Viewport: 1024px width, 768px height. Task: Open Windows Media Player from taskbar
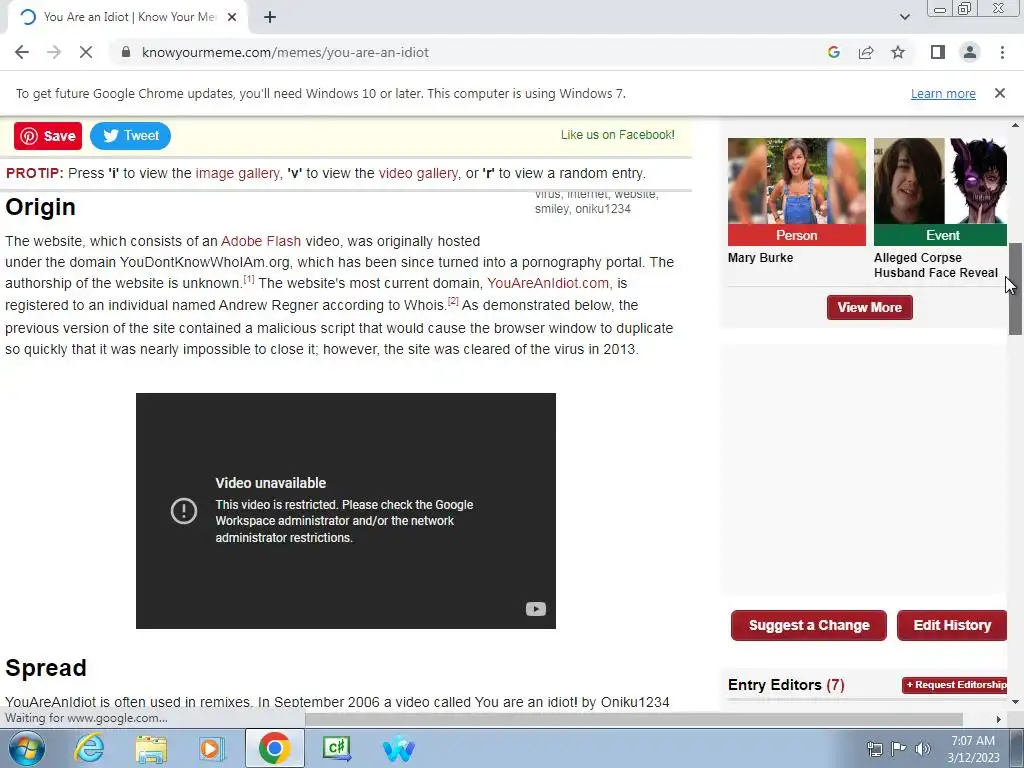coord(211,748)
